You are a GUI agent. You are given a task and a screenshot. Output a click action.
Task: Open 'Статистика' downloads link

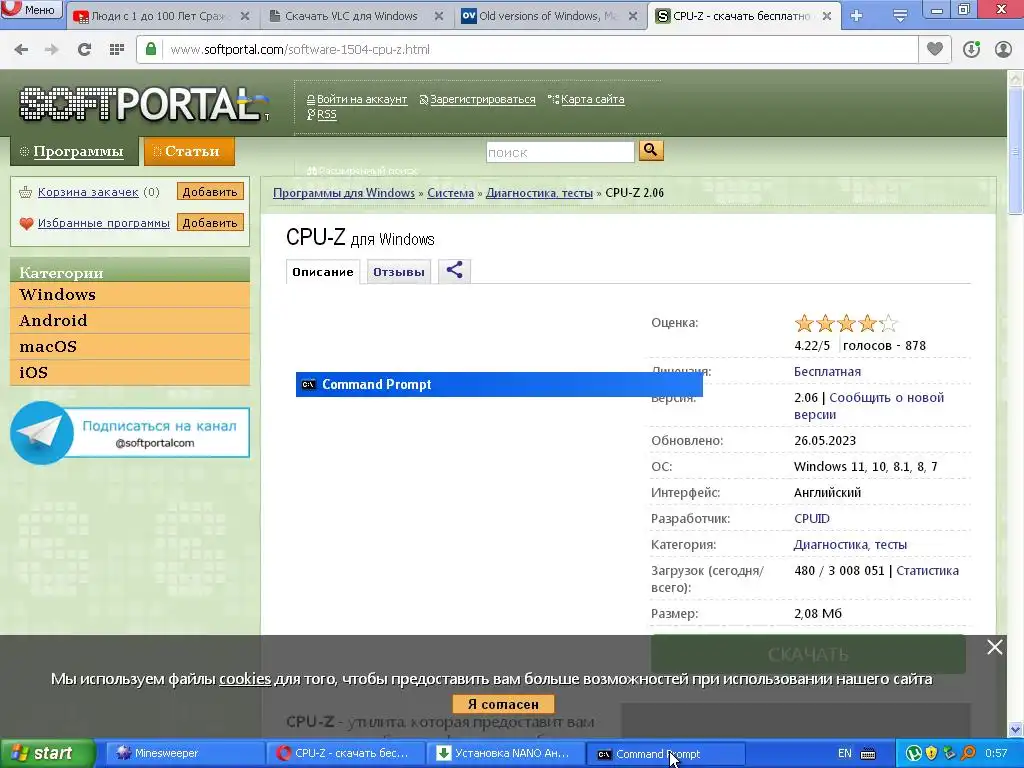(x=927, y=571)
